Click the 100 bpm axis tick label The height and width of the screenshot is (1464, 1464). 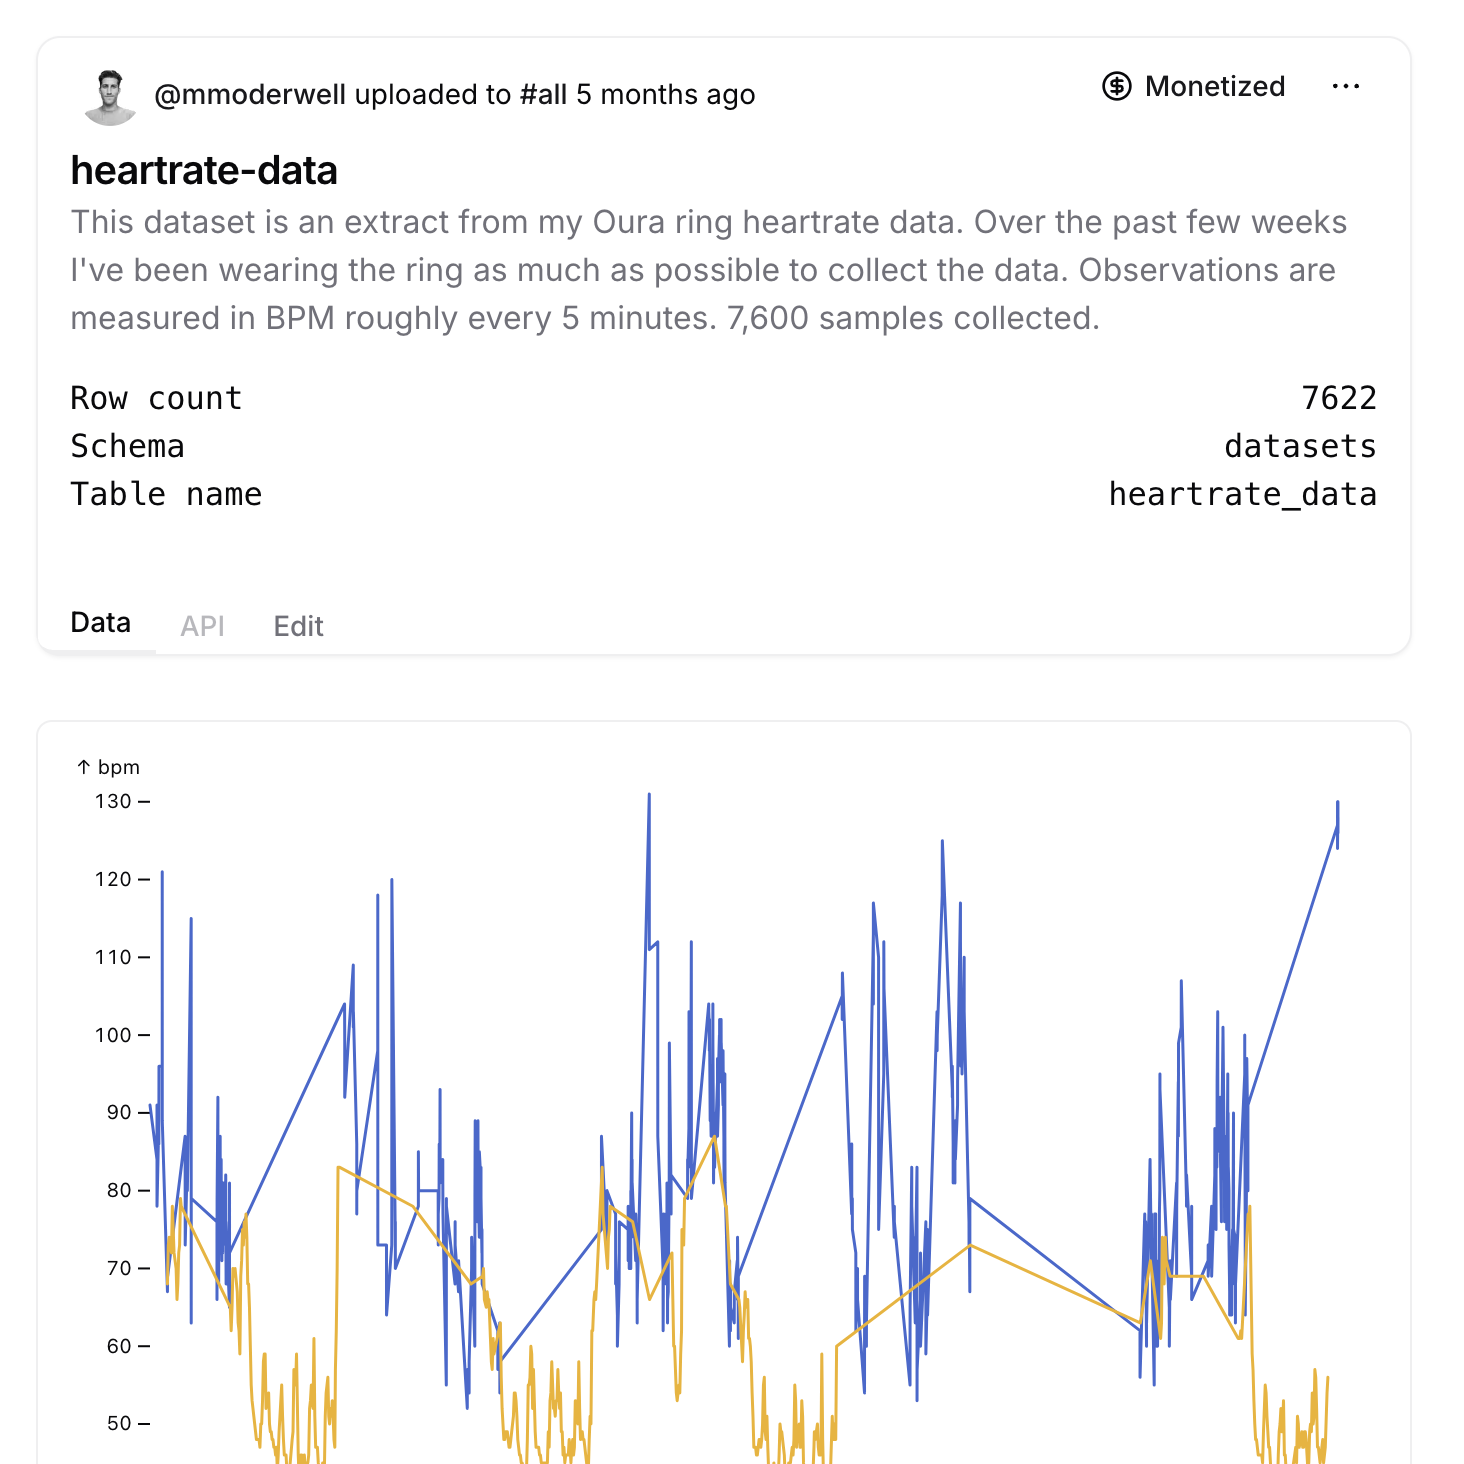coord(114,1035)
